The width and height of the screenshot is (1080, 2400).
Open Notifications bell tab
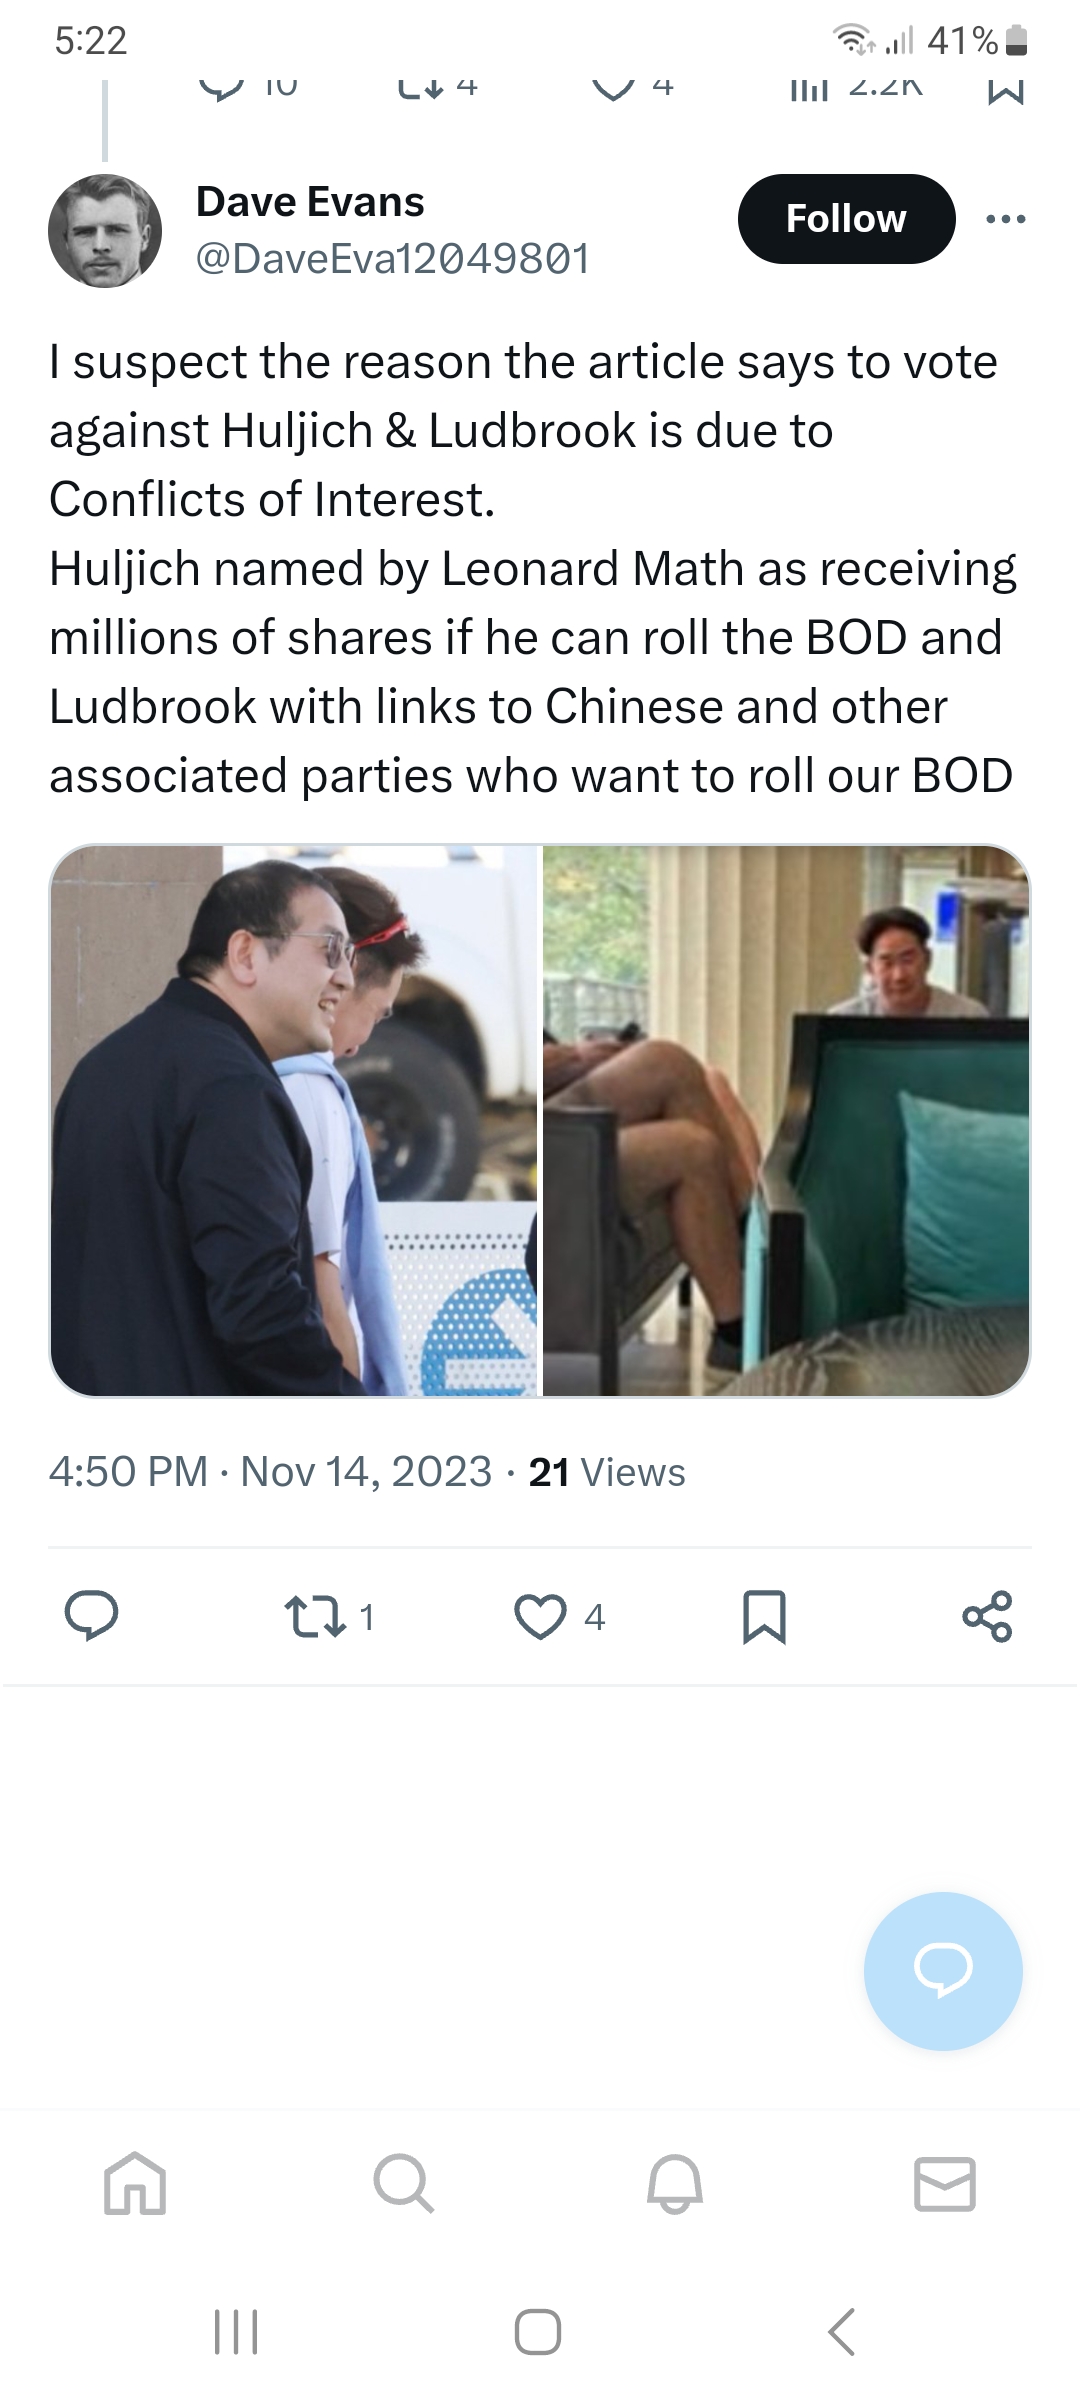click(x=675, y=2183)
